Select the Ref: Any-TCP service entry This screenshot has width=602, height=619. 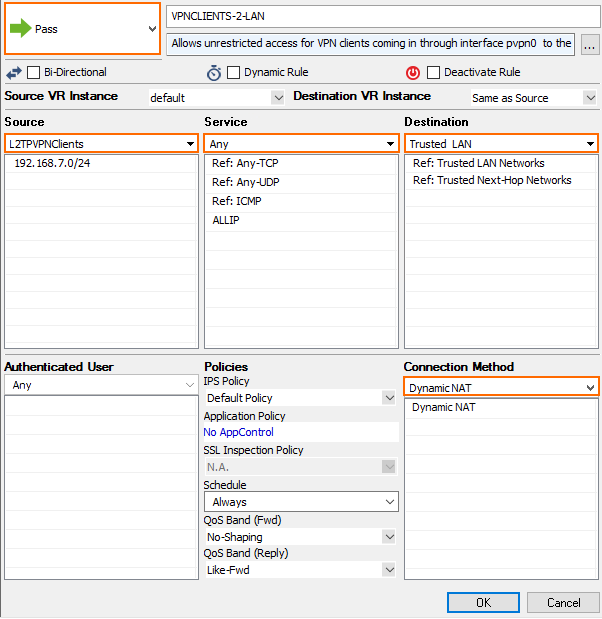click(301, 163)
